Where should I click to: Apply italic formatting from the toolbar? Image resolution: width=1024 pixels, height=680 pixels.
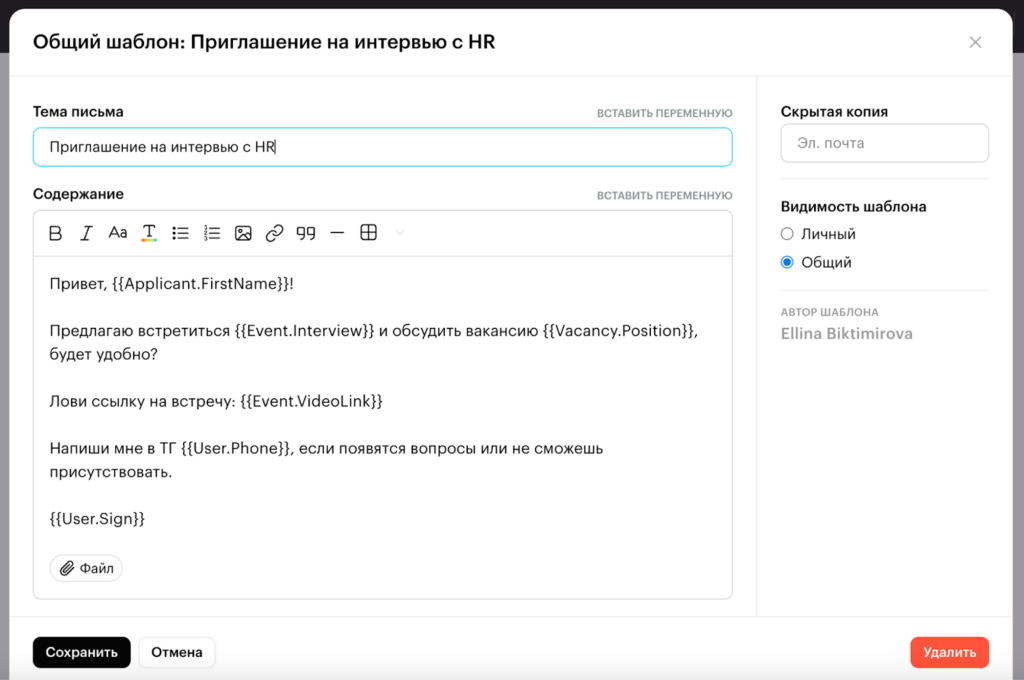87,233
